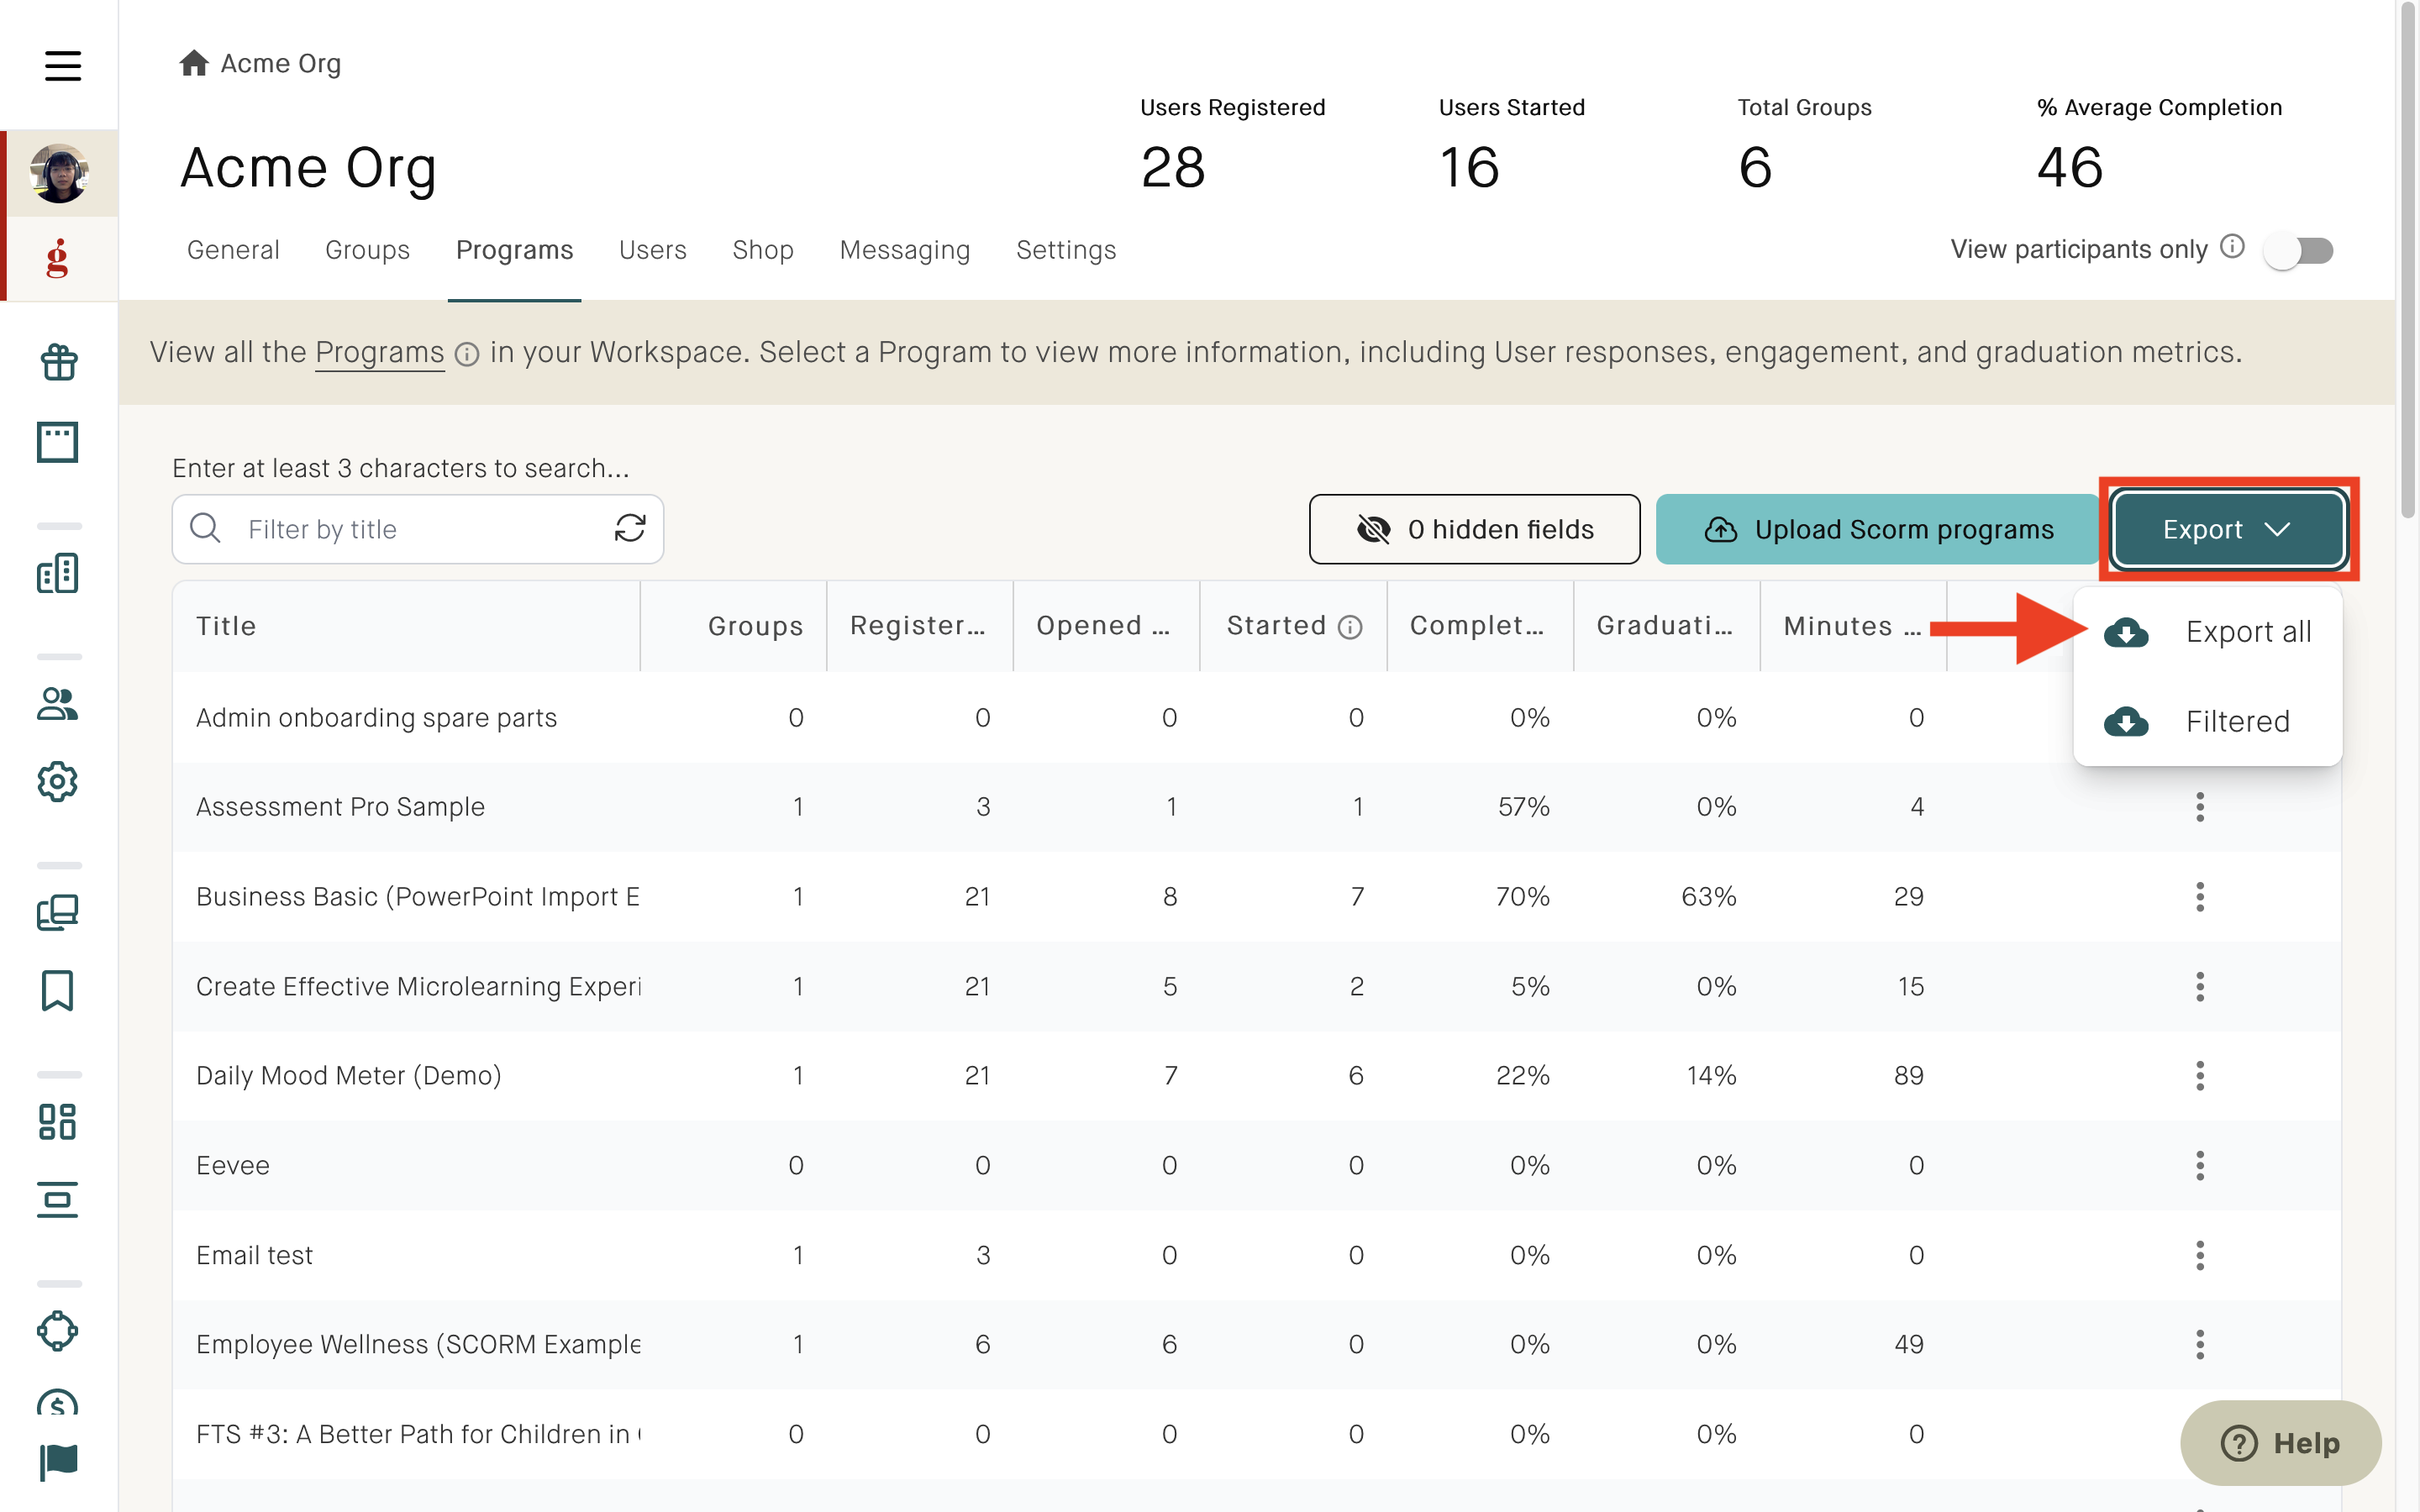The height and width of the screenshot is (1512, 2420).
Task: Open the three-dot menu for Daily Mood Meter
Action: (2199, 1075)
